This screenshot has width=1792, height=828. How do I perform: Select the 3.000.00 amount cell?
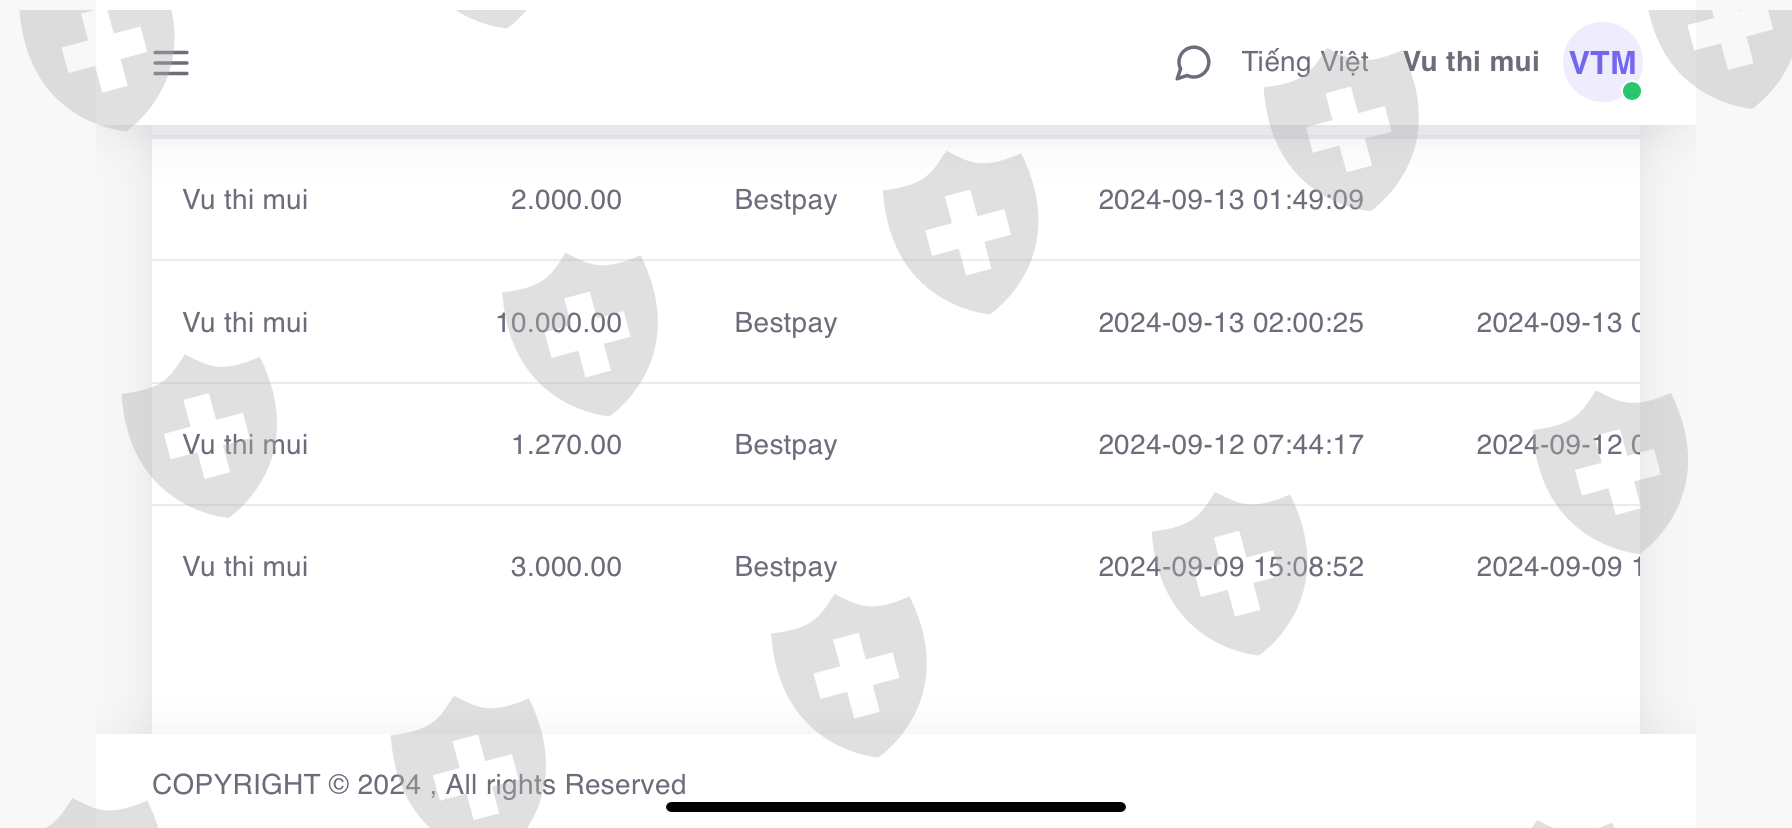pyautogui.click(x=565, y=567)
